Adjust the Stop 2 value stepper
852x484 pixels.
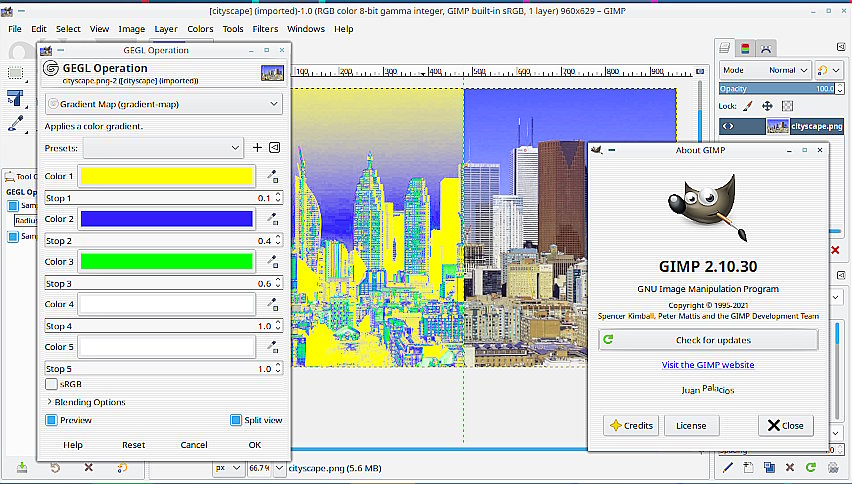click(x=278, y=240)
